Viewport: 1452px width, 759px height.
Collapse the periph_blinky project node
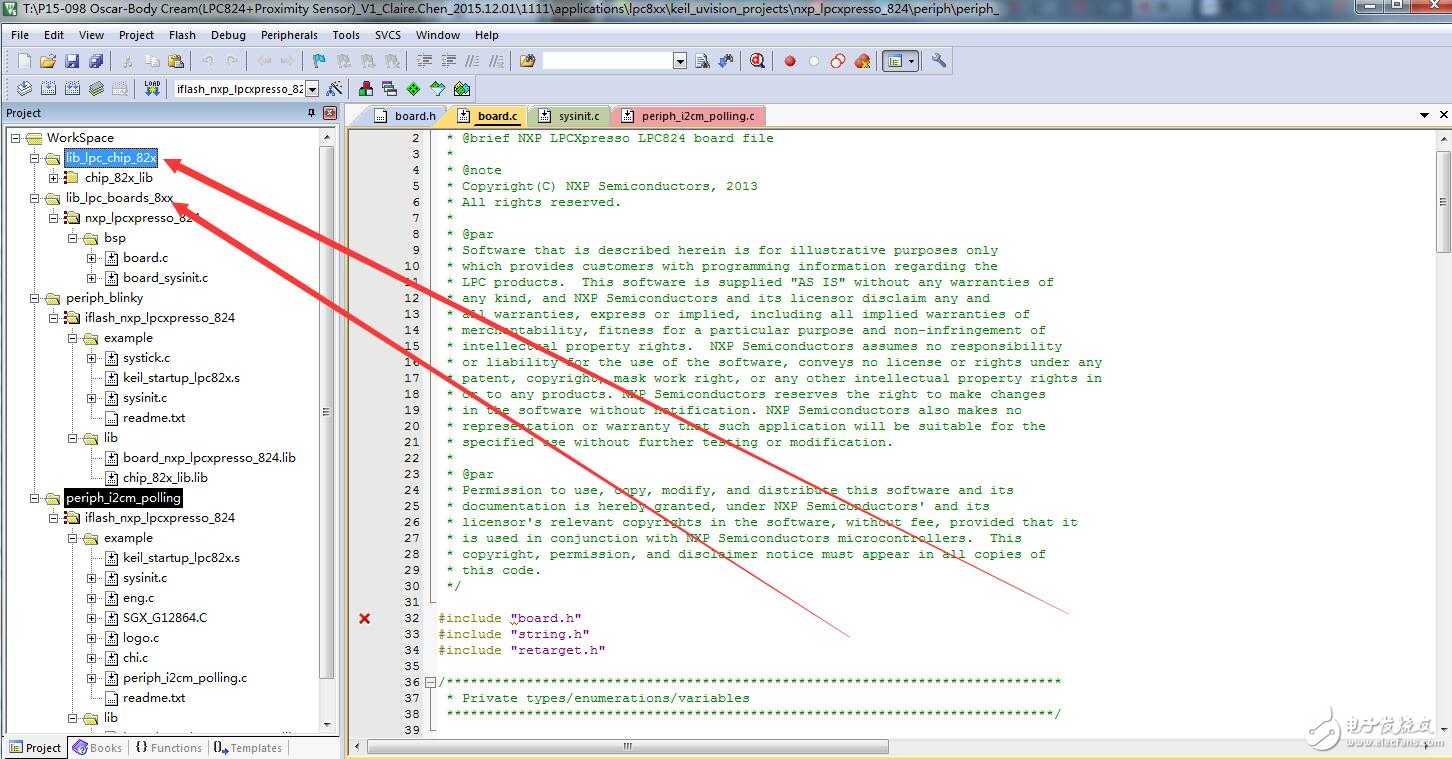pos(35,298)
